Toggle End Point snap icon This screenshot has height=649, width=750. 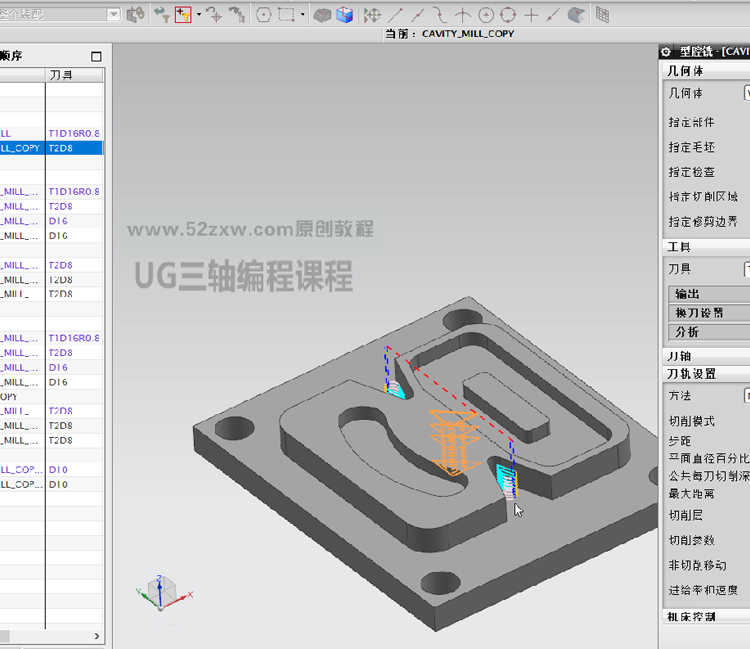(x=395, y=15)
